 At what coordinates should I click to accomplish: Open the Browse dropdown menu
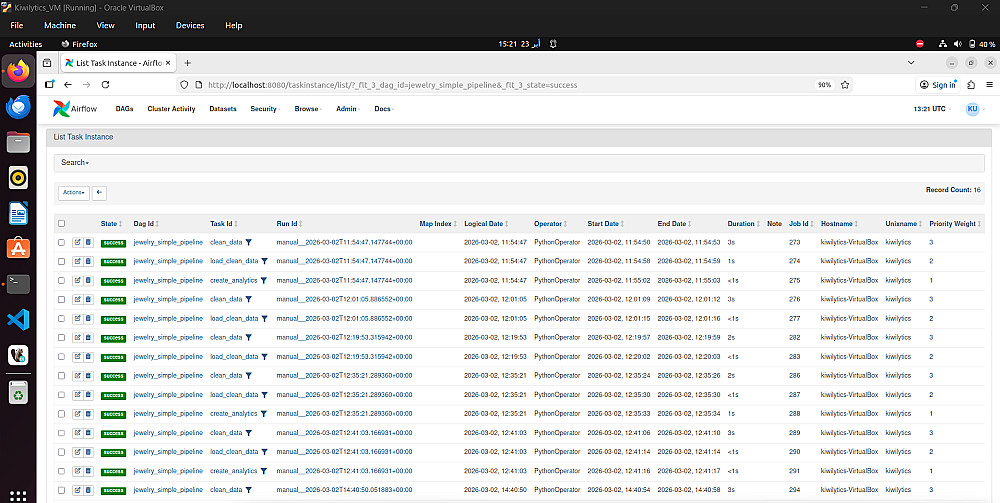(307, 109)
